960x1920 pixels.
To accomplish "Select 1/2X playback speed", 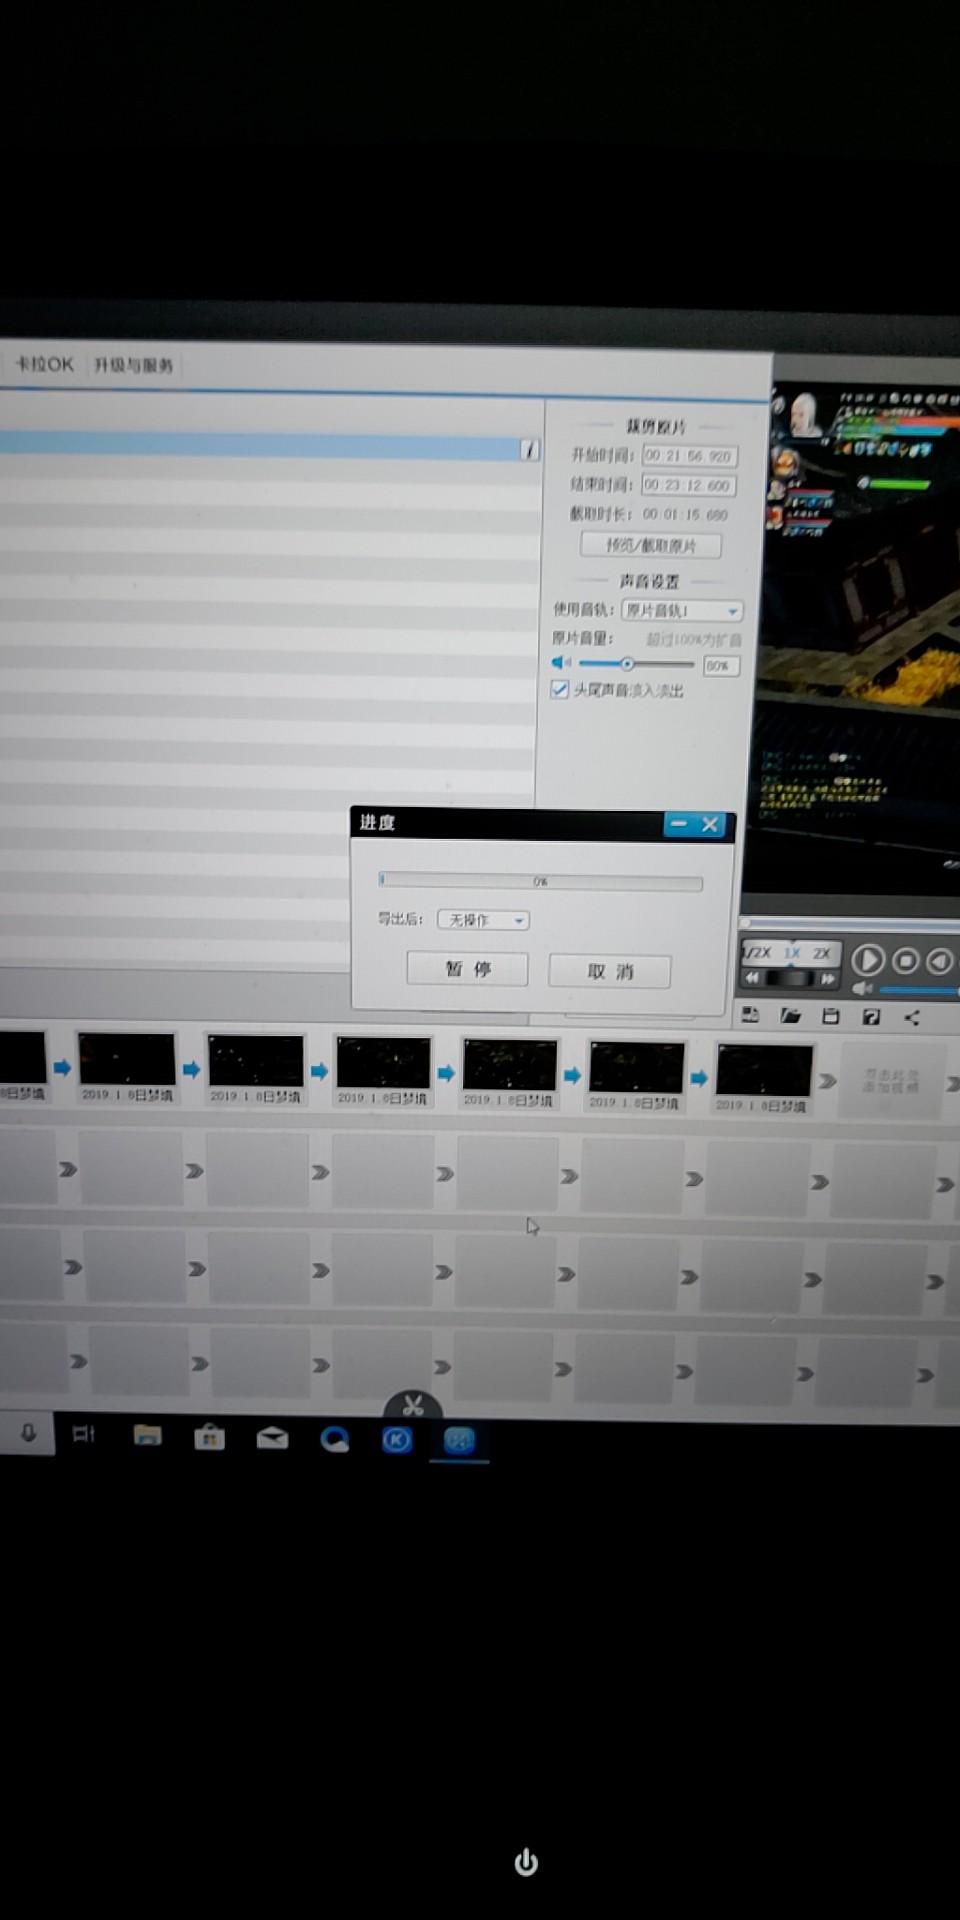I will (x=757, y=952).
